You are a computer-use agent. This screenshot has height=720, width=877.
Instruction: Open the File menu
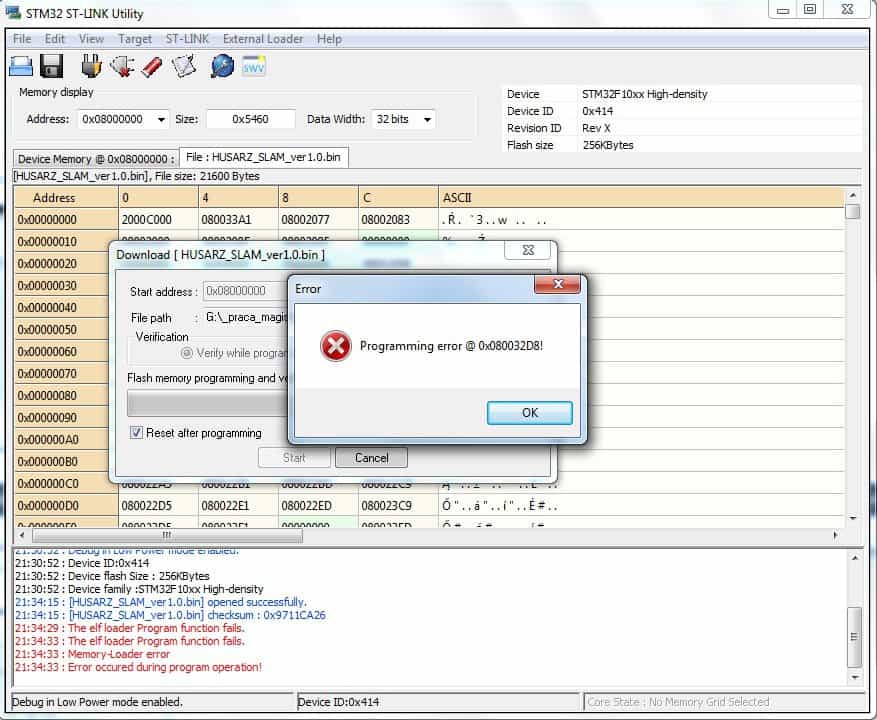click(x=22, y=39)
